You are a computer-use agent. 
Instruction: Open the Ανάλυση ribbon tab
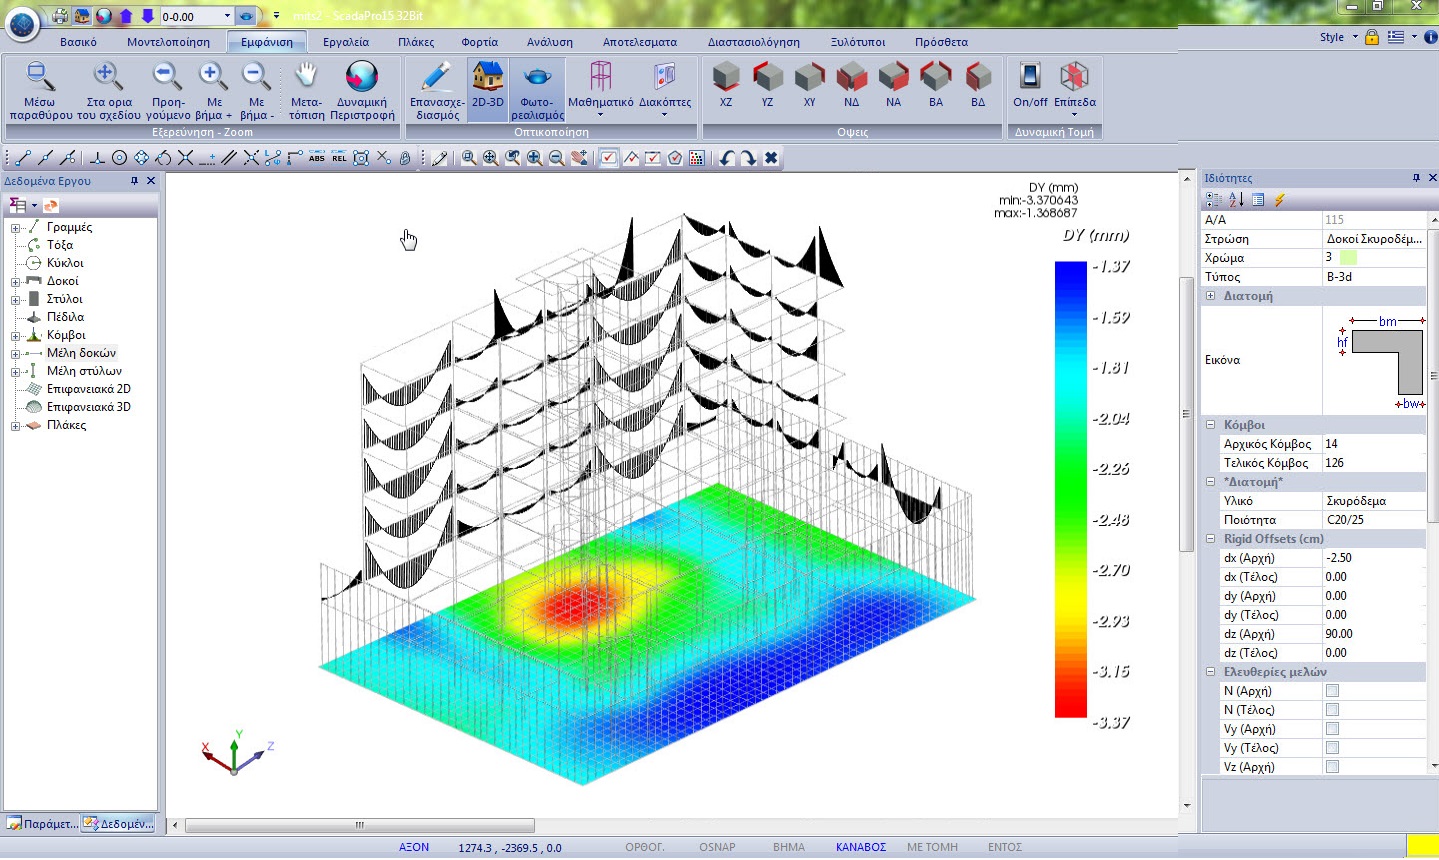coord(550,42)
